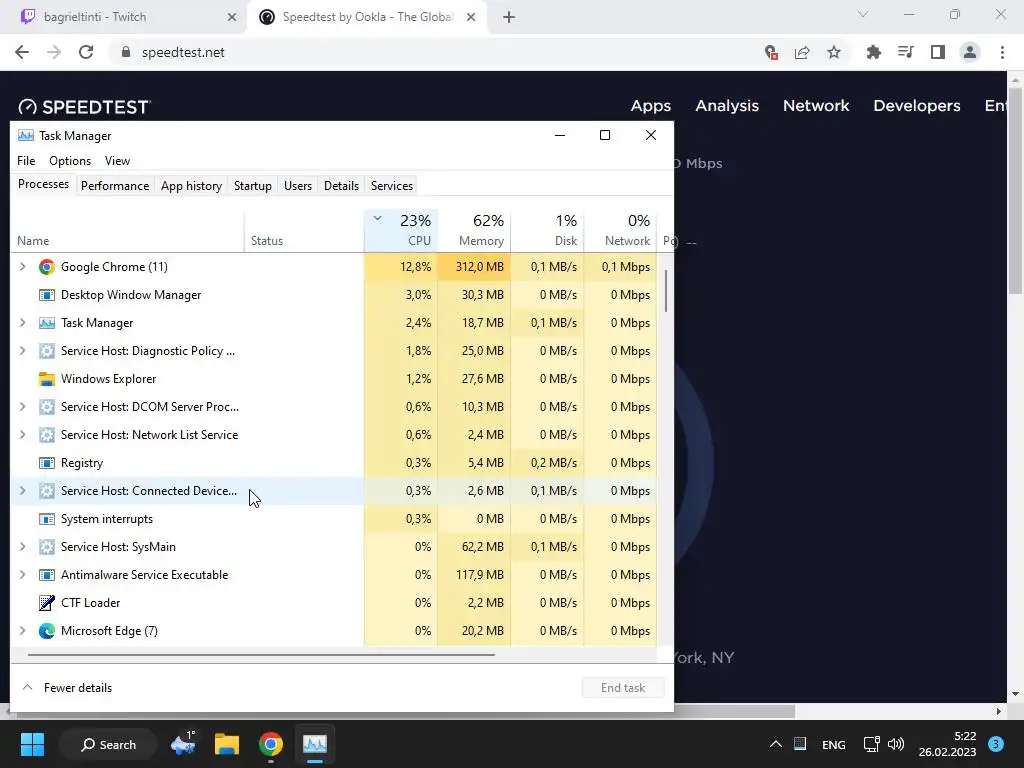Click the Microsoft Edge process icon

46,631
